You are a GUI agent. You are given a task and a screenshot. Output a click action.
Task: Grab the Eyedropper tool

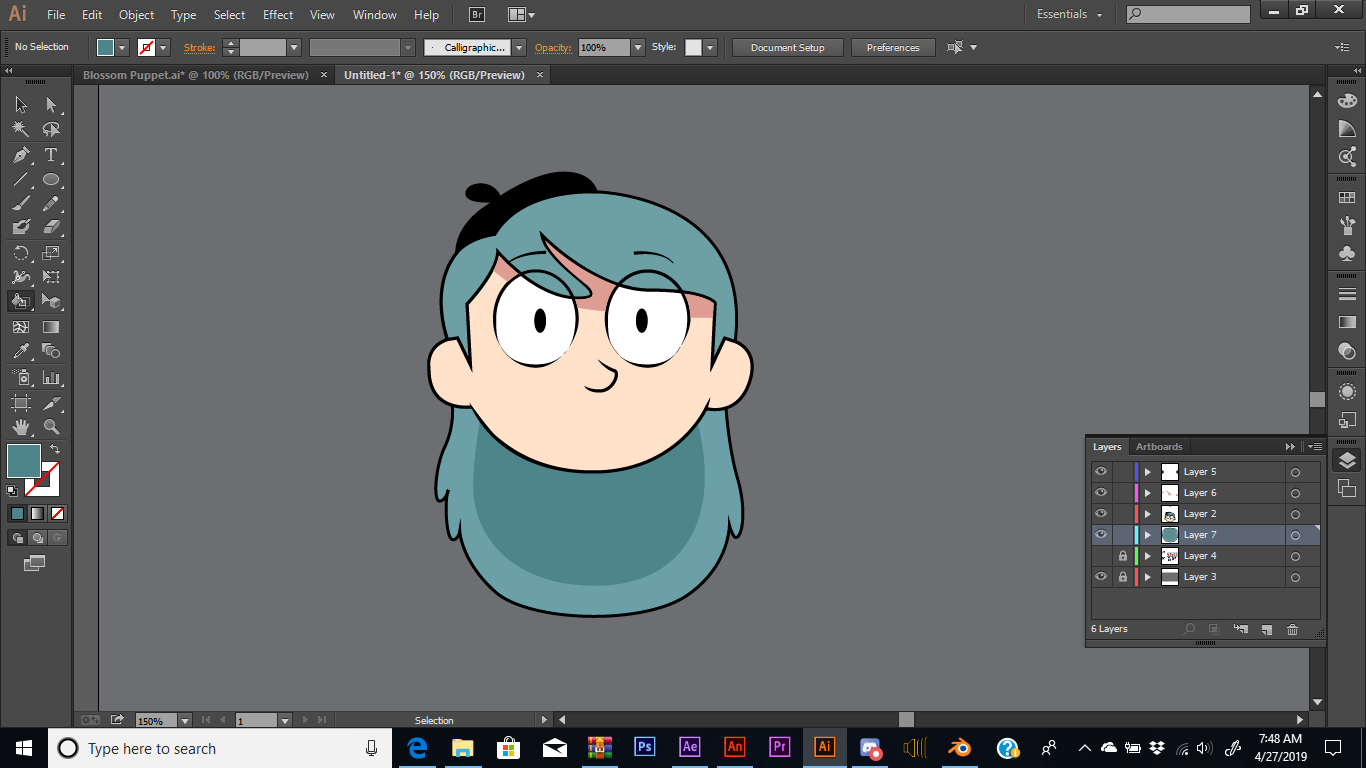click(21, 352)
